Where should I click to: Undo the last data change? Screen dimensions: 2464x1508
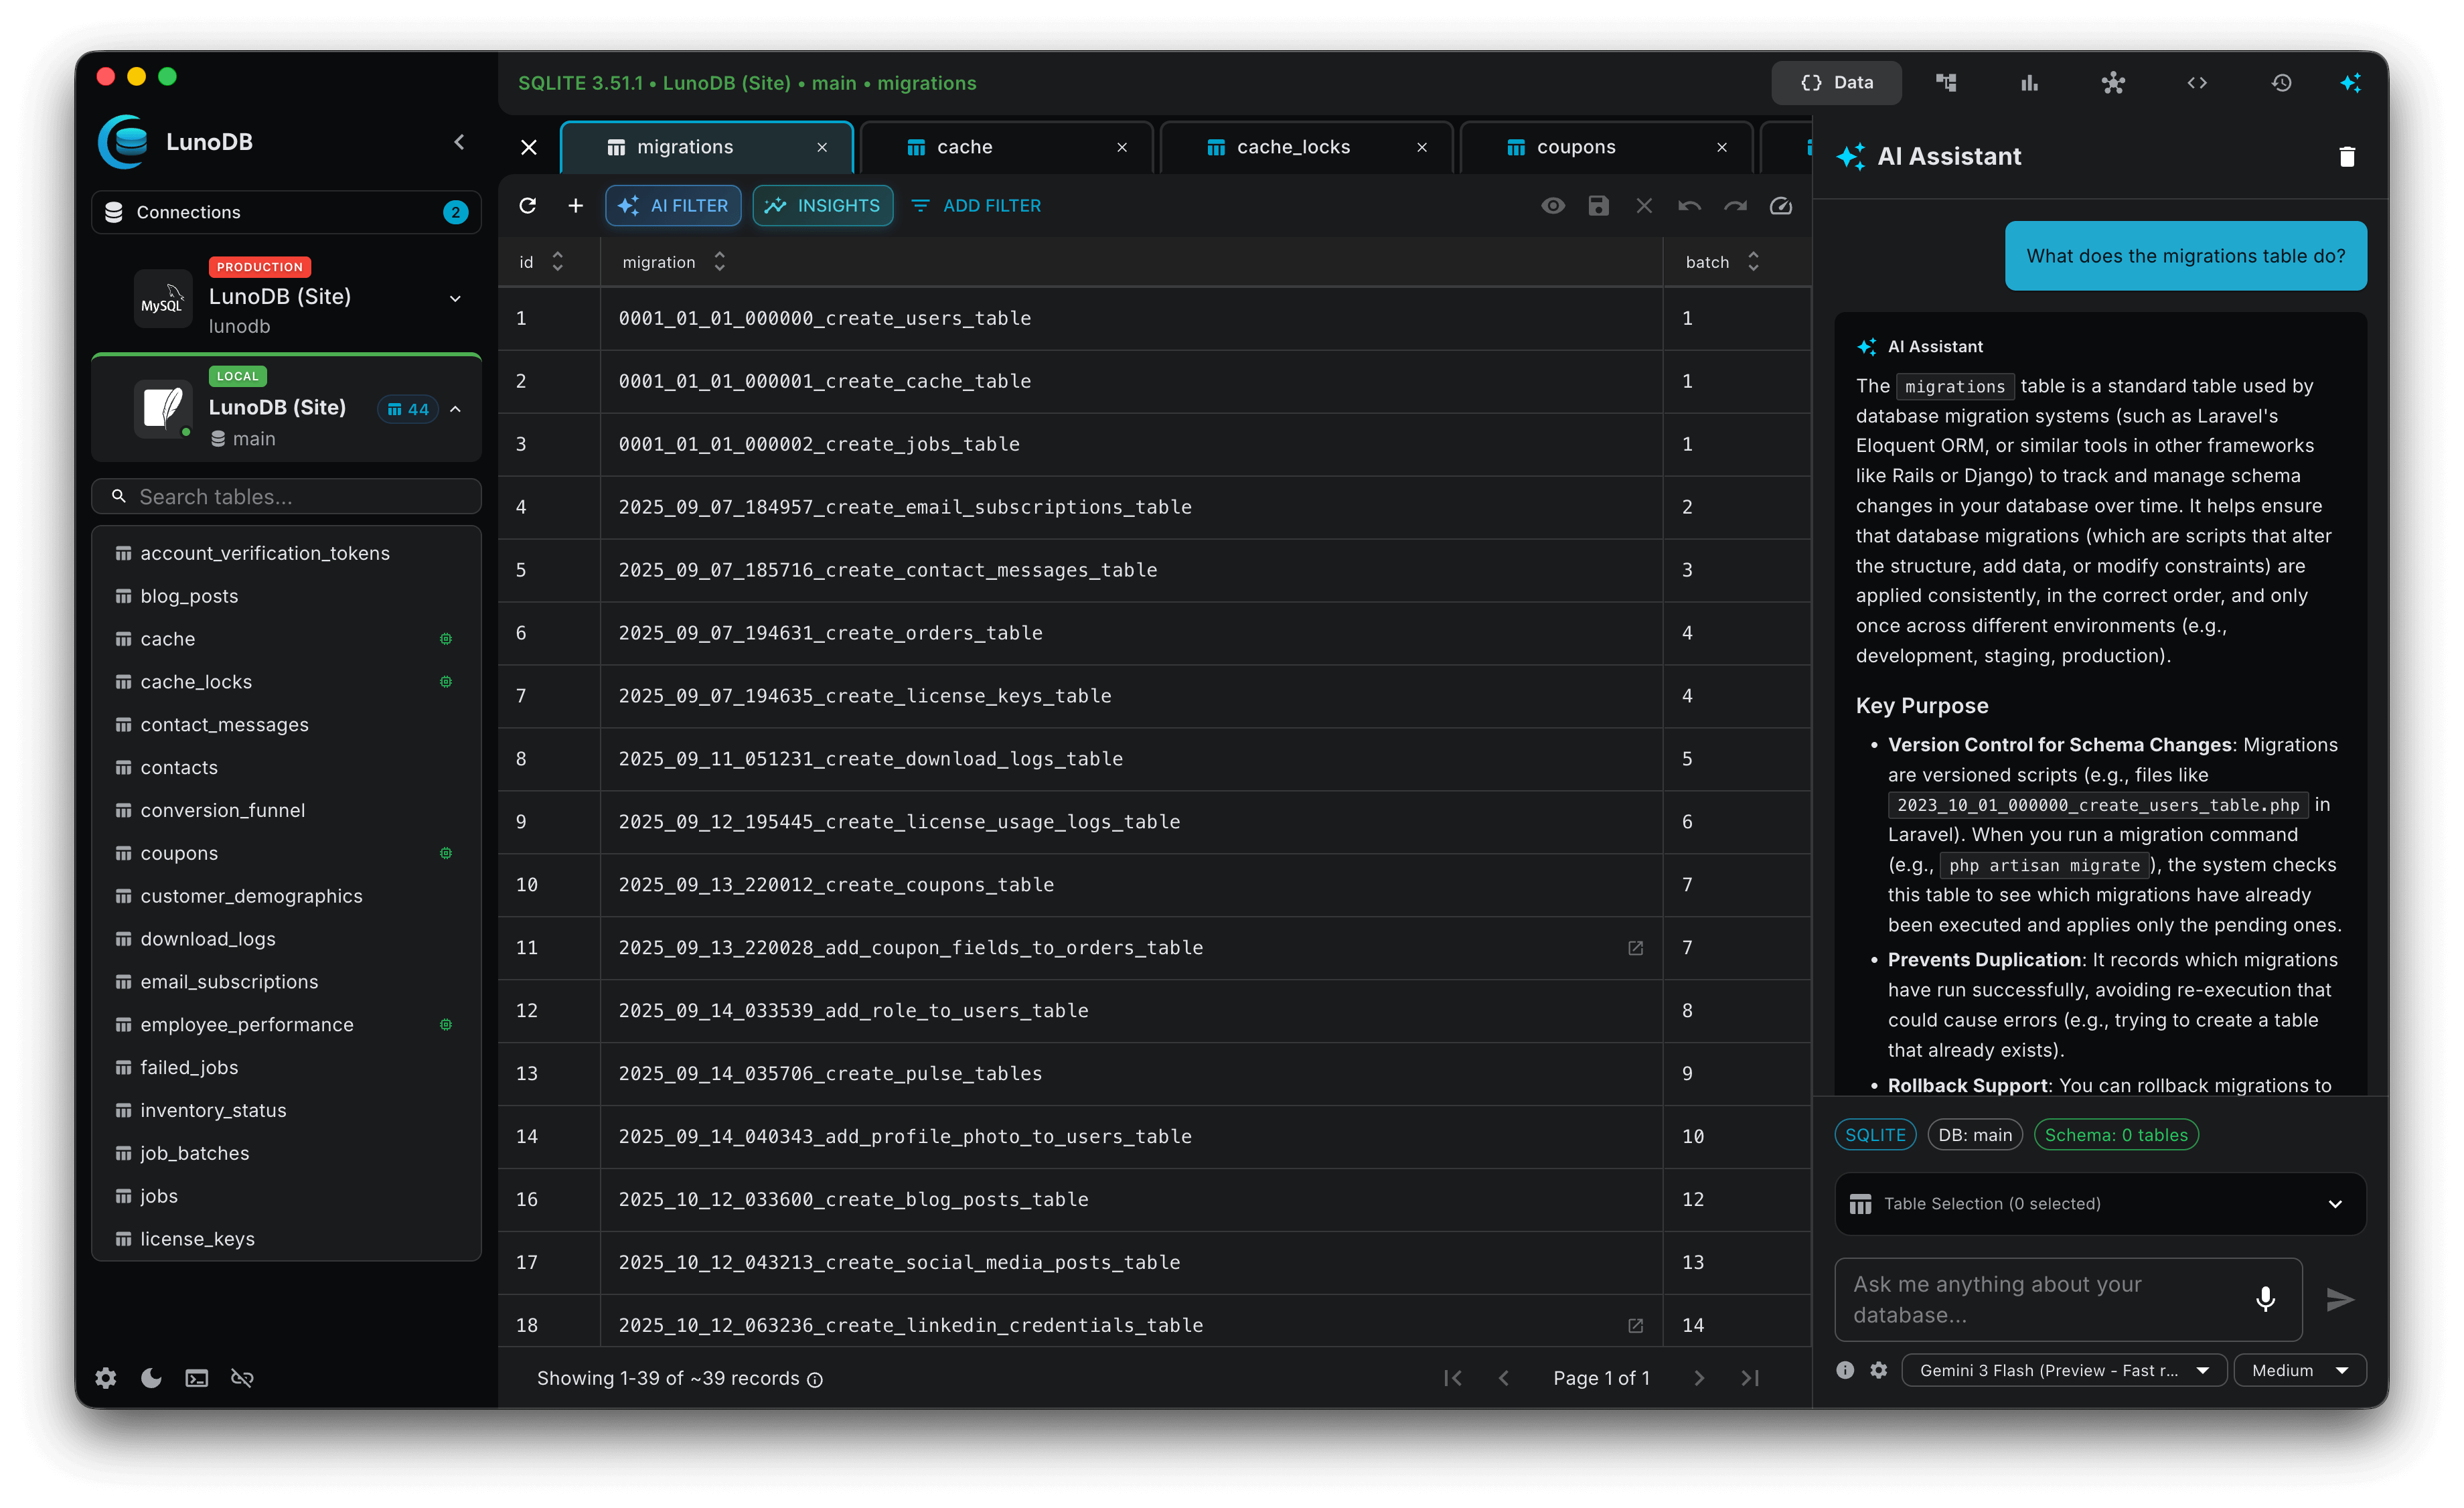1689,205
